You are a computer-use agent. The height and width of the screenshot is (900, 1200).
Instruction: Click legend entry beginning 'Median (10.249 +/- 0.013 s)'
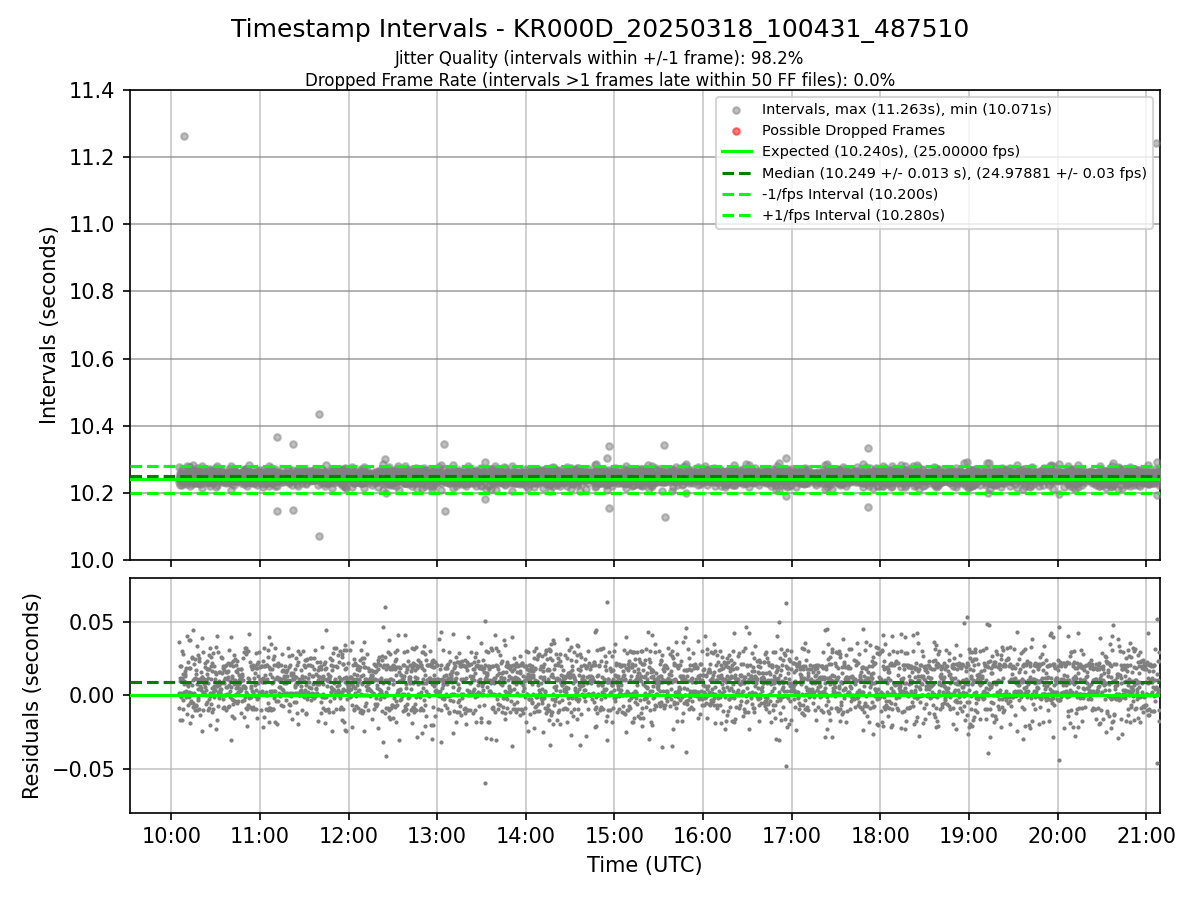coord(954,172)
